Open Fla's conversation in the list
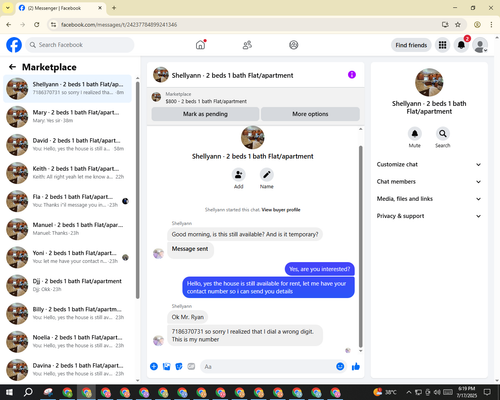Image resolution: width=500 pixels, height=400 pixels. coord(68,201)
